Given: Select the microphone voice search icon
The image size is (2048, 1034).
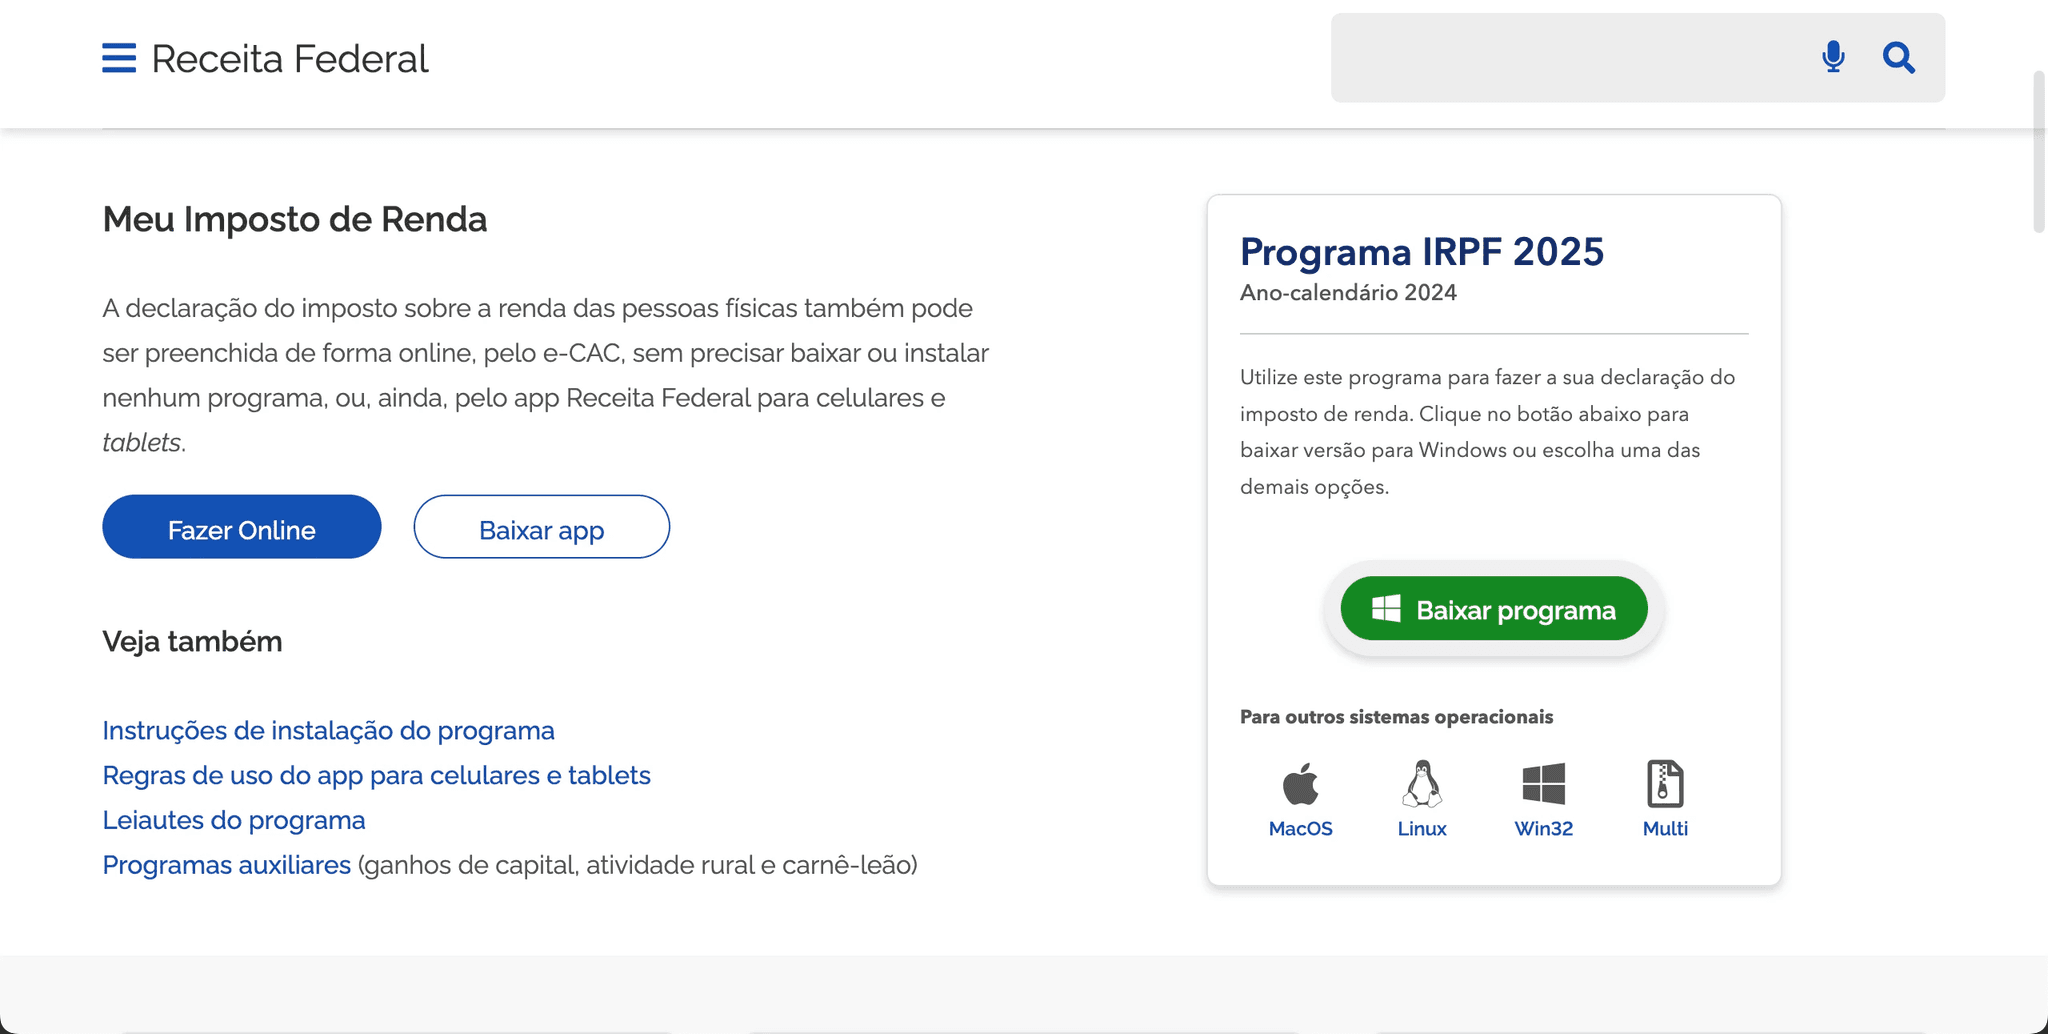Looking at the screenshot, I should [1832, 57].
